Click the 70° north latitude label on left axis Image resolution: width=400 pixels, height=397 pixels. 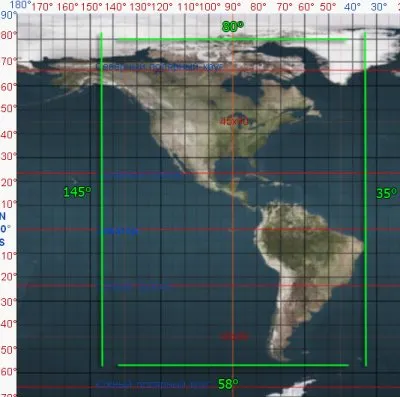point(9,61)
